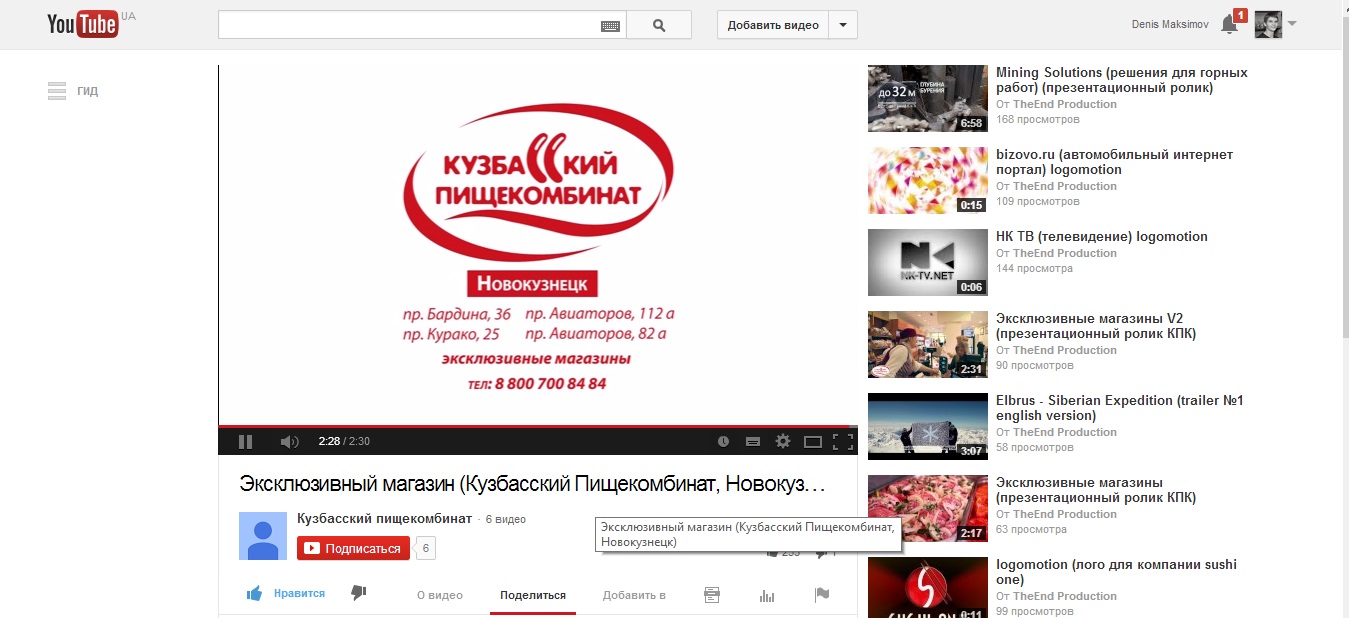Click the Добавить видео button
Image resolution: width=1349 pixels, height=618 pixels.
(x=773, y=25)
